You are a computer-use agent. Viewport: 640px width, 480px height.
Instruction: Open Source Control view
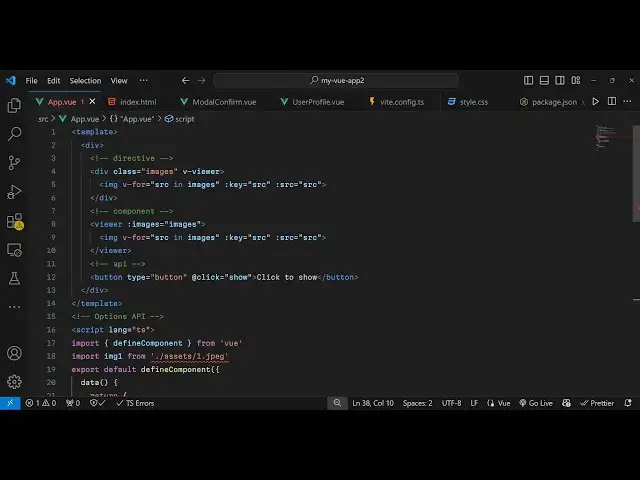pyautogui.click(x=14, y=163)
